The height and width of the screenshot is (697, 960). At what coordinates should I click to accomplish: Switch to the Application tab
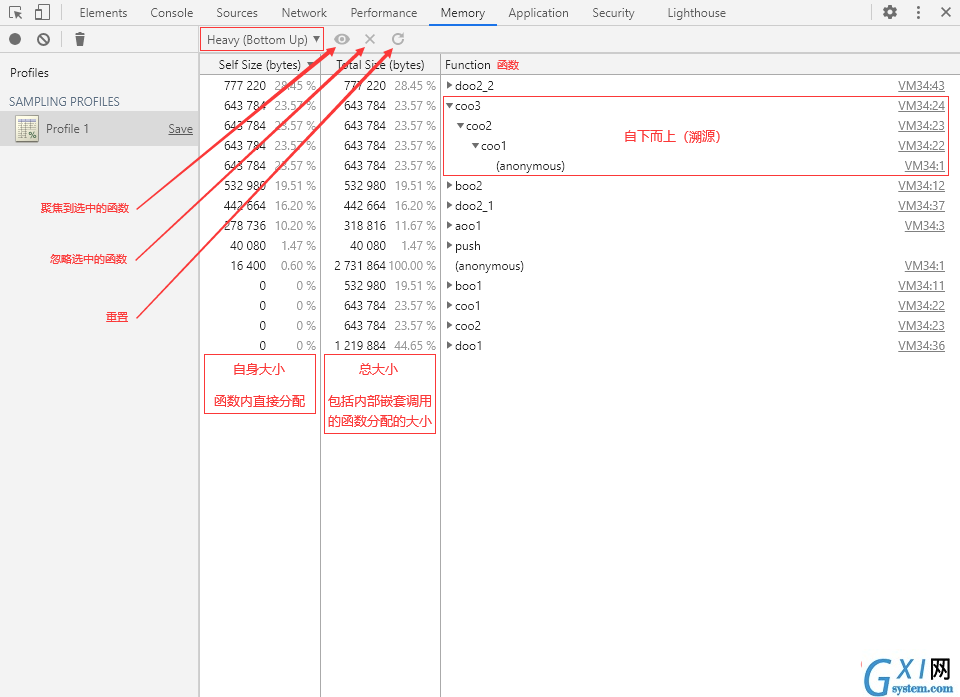(538, 13)
